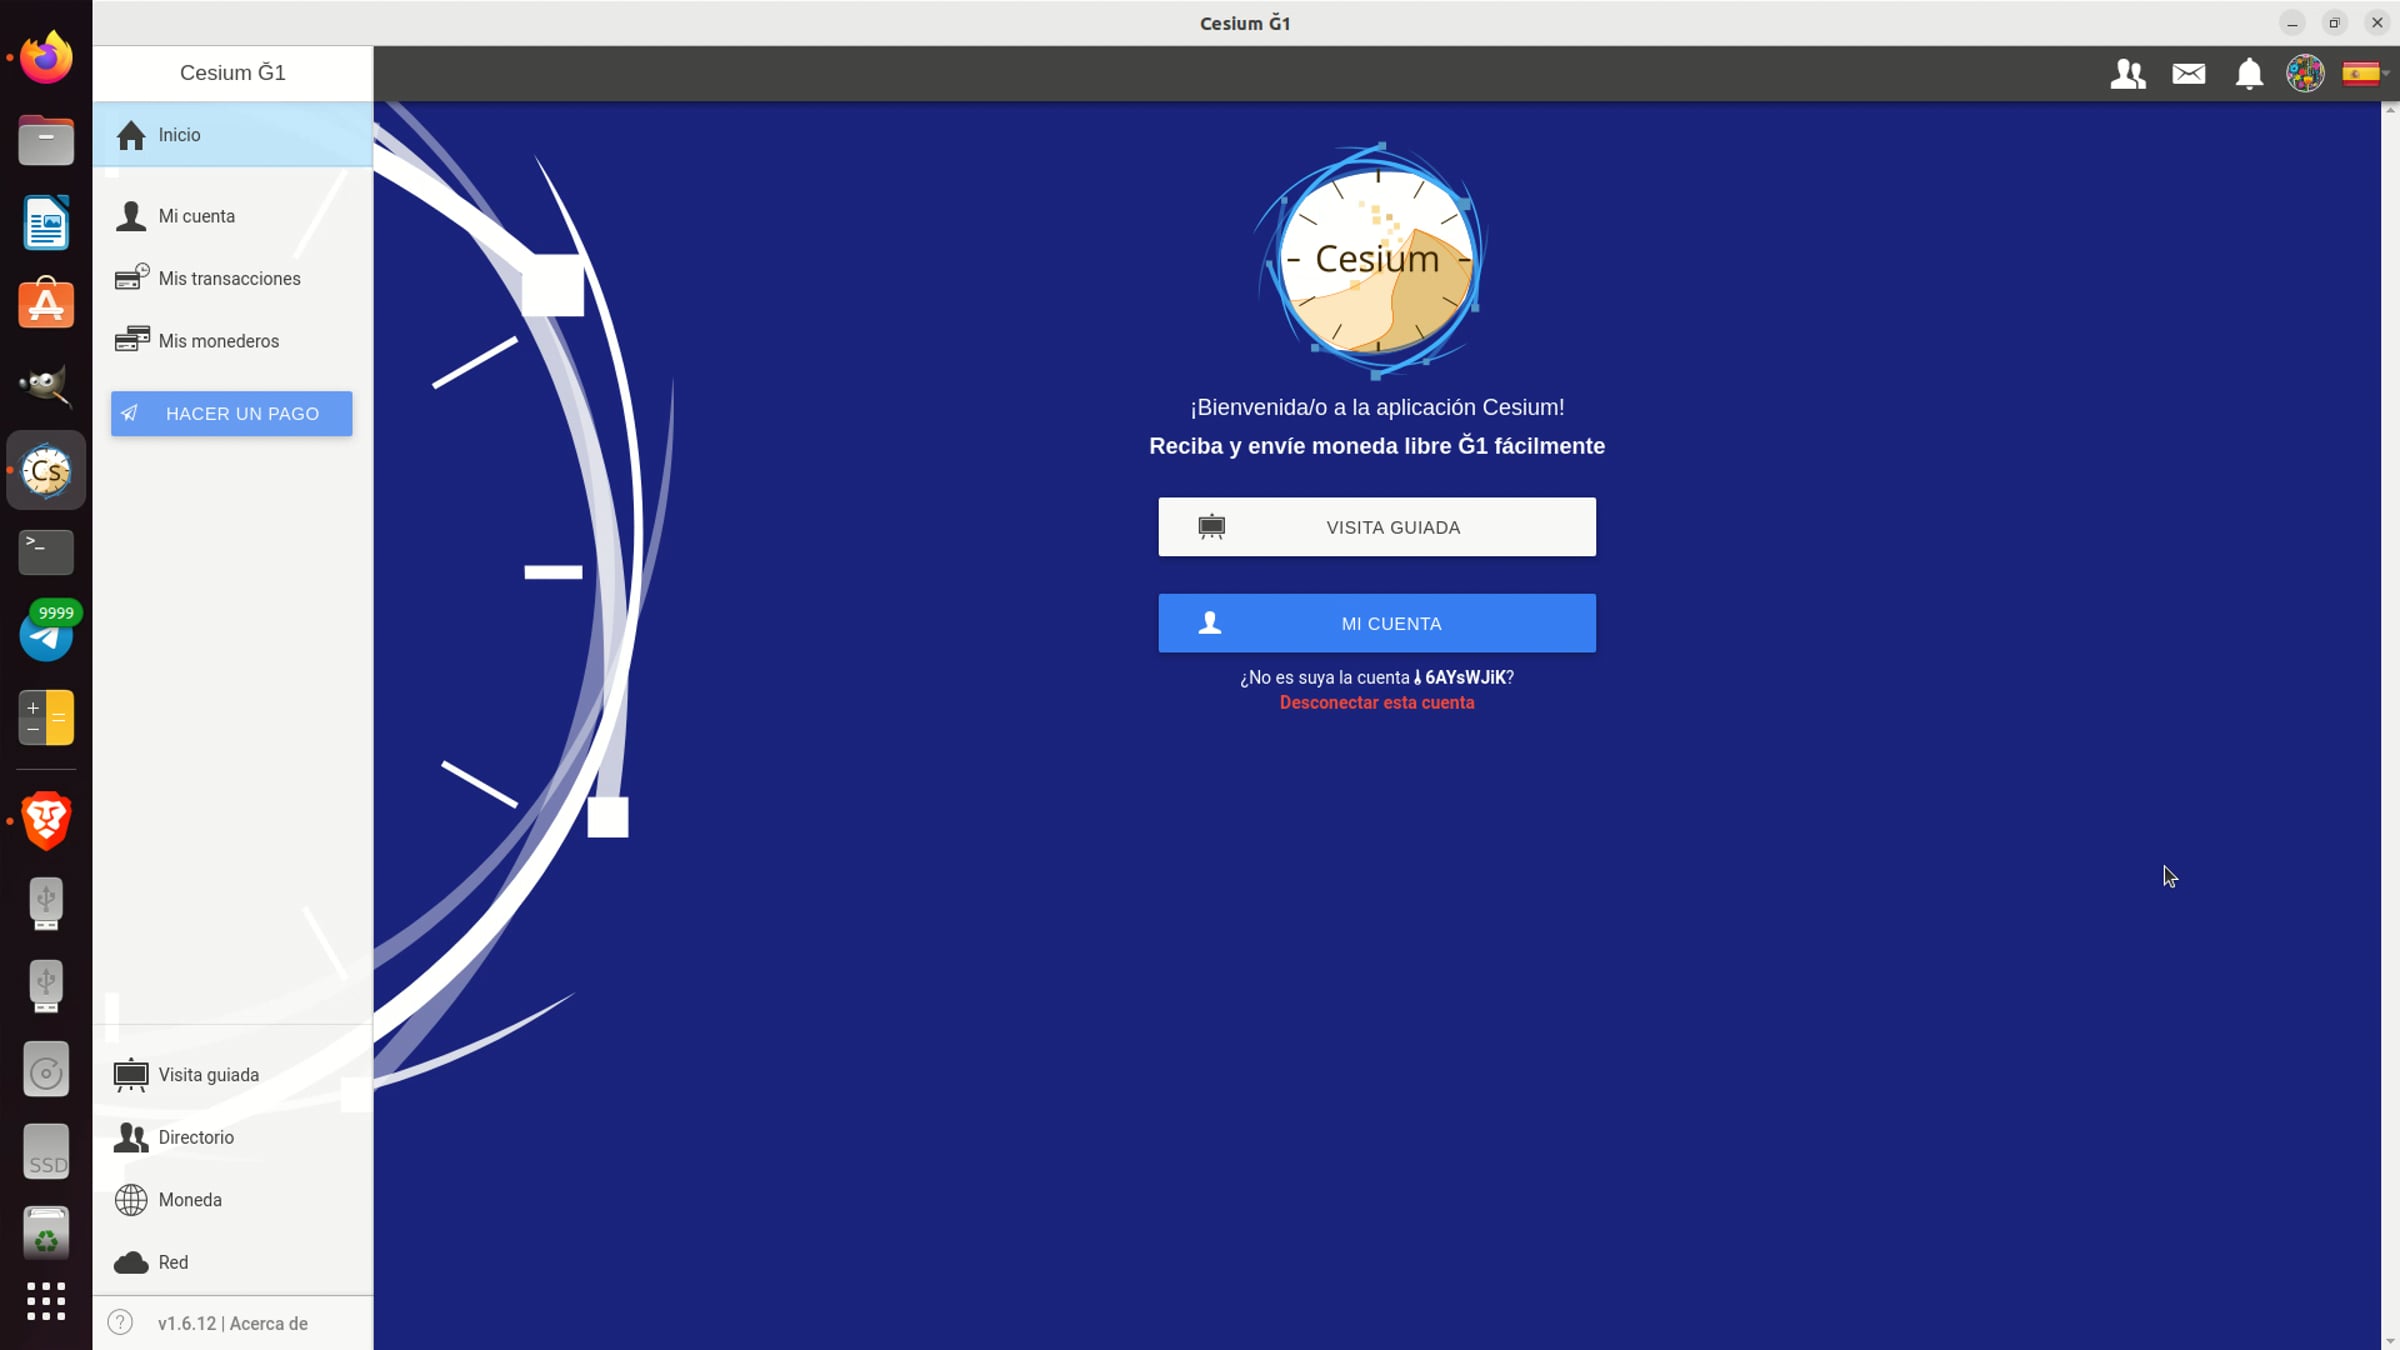Open the v1.6.12 Acerca de link
The image size is (2400, 1350).
(x=233, y=1324)
